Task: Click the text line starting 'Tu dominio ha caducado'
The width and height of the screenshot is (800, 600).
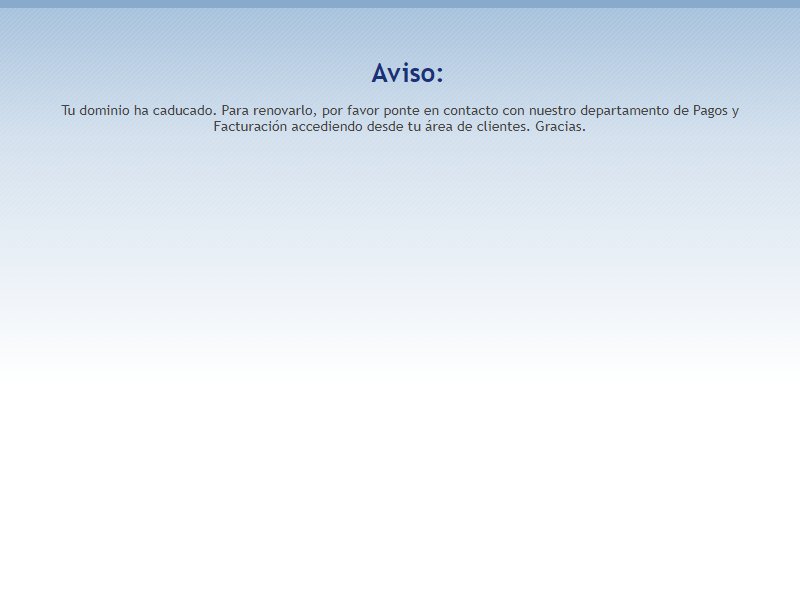Action: pyautogui.click(x=400, y=111)
